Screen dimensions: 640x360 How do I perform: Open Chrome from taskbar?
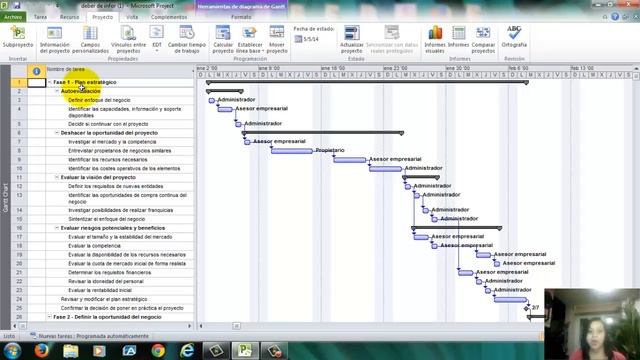[158, 351]
